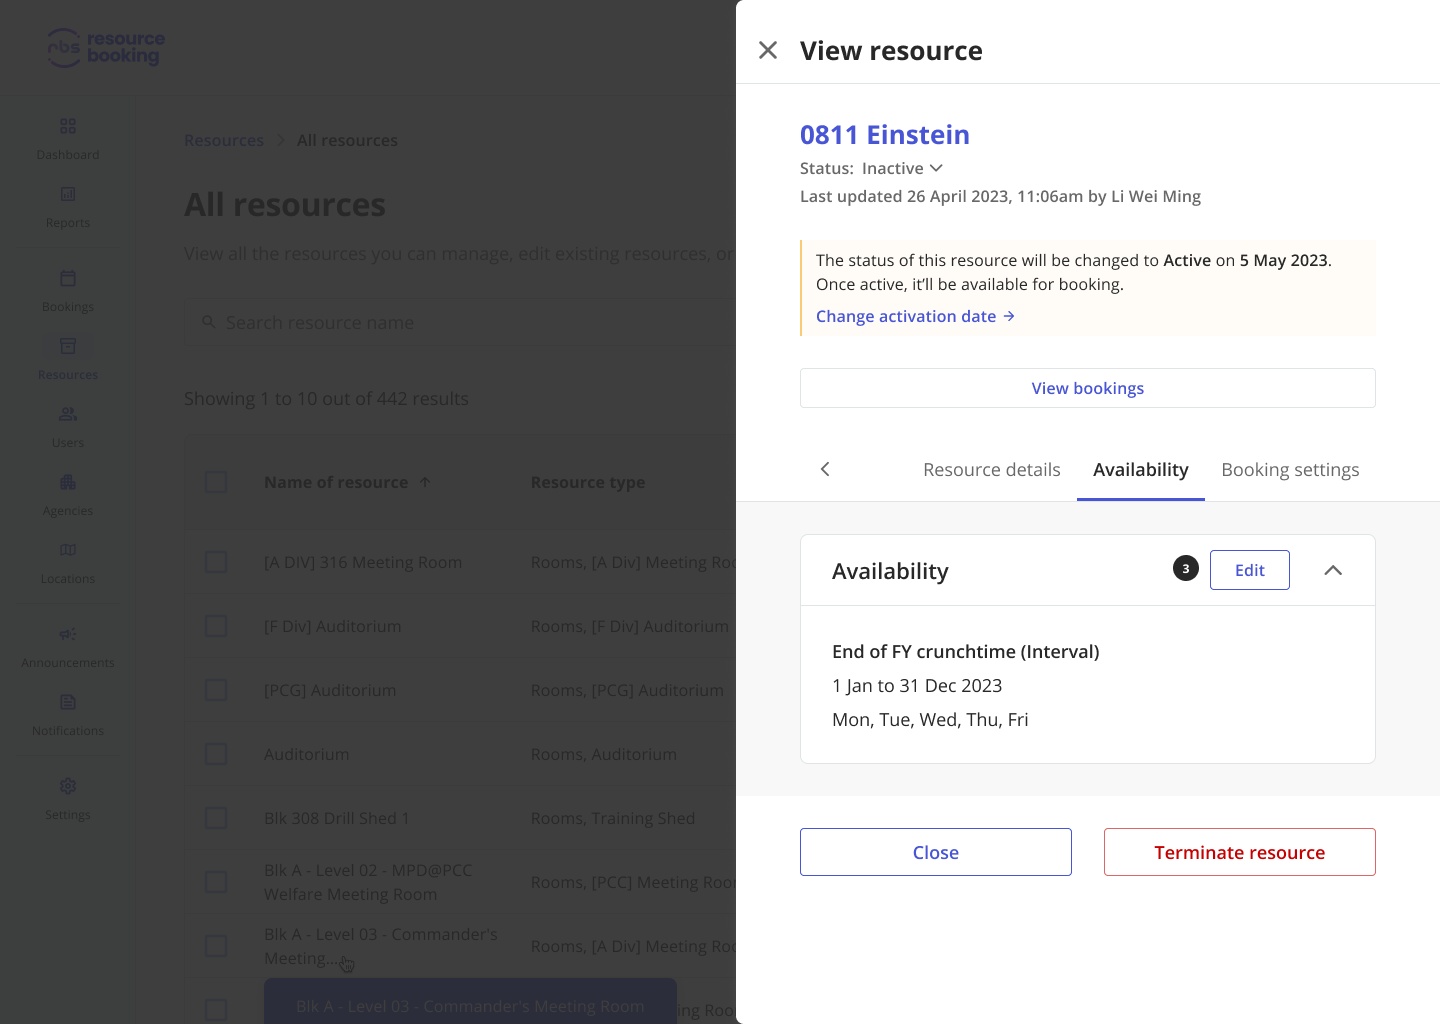This screenshot has width=1440, height=1024.
Task: Open the Dashboard sidebar icon
Action: pos(67,127)
